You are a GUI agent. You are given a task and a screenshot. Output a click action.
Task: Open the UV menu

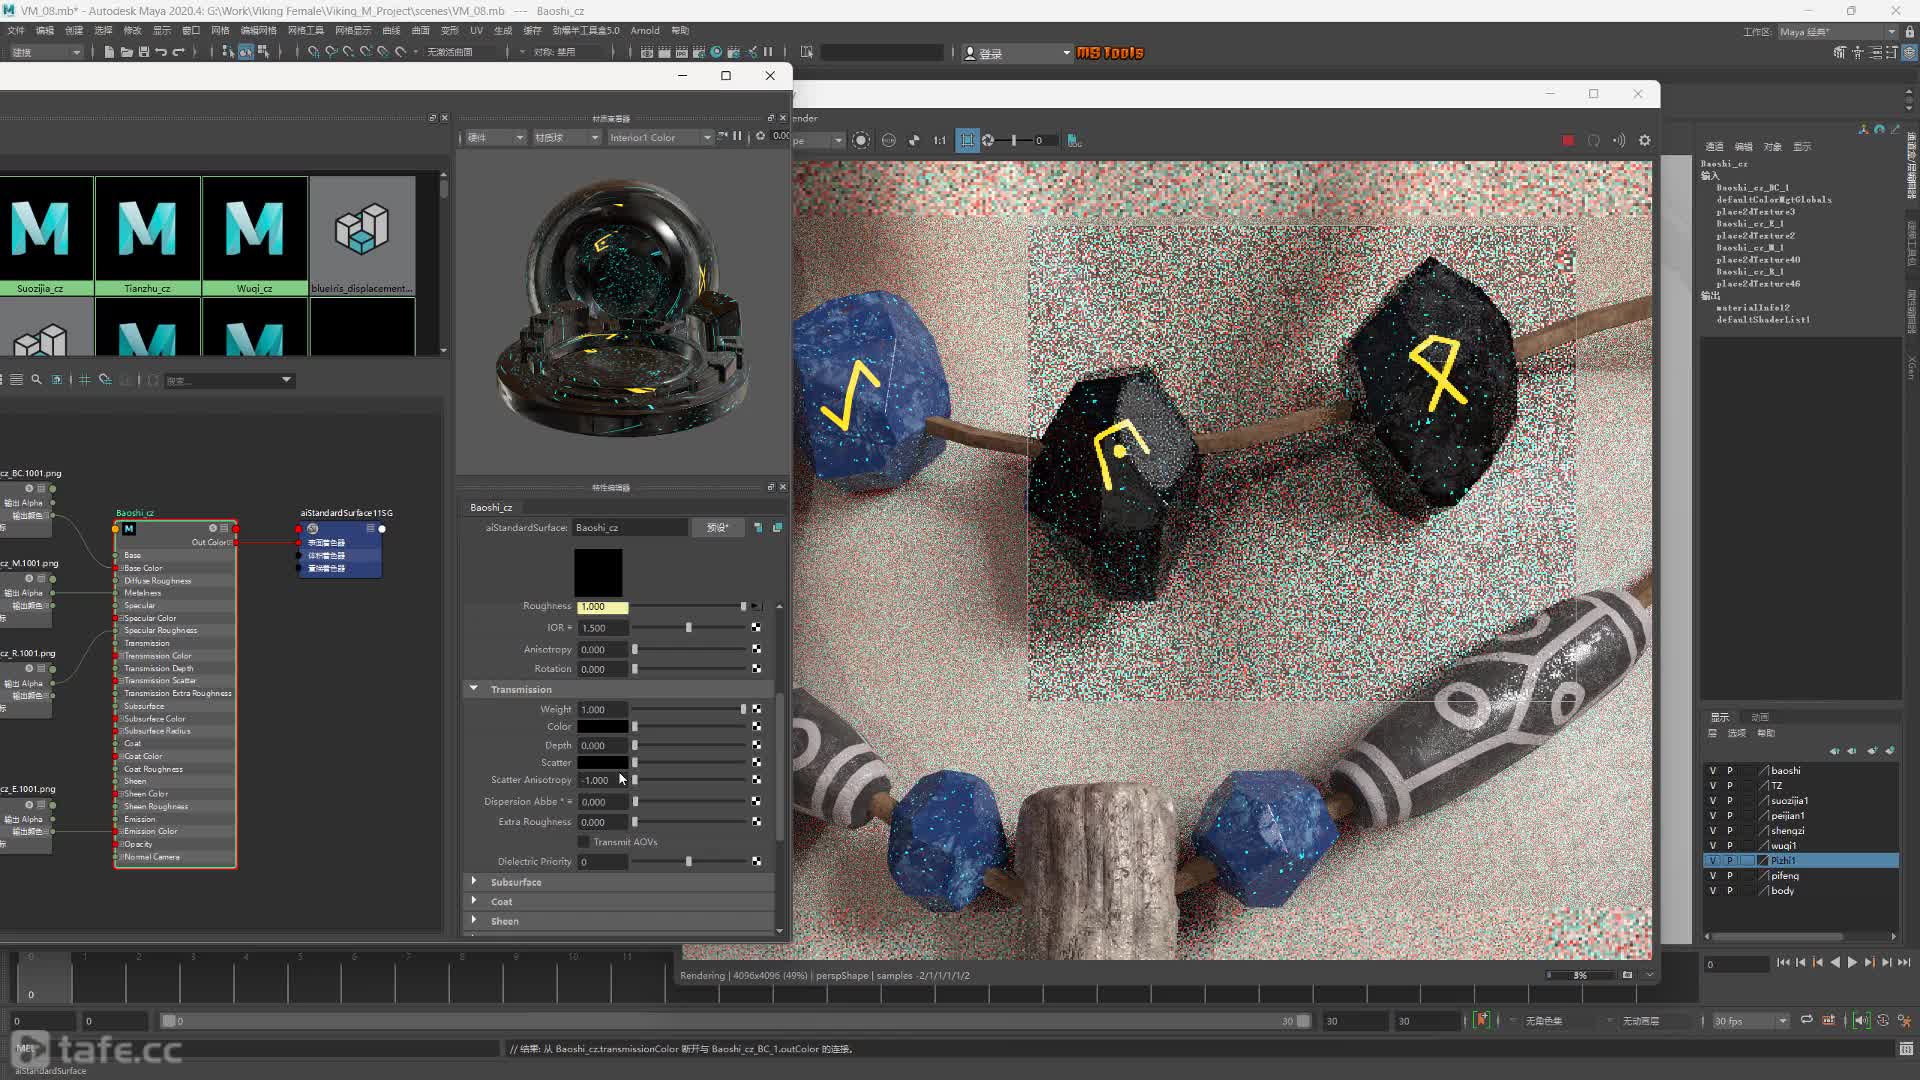(476, 31)
